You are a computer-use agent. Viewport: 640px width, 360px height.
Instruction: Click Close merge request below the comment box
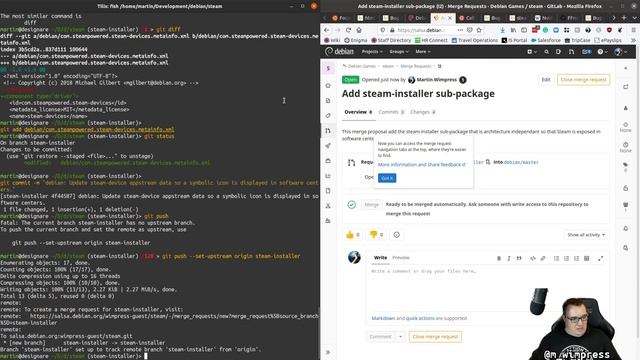point(435,337)
